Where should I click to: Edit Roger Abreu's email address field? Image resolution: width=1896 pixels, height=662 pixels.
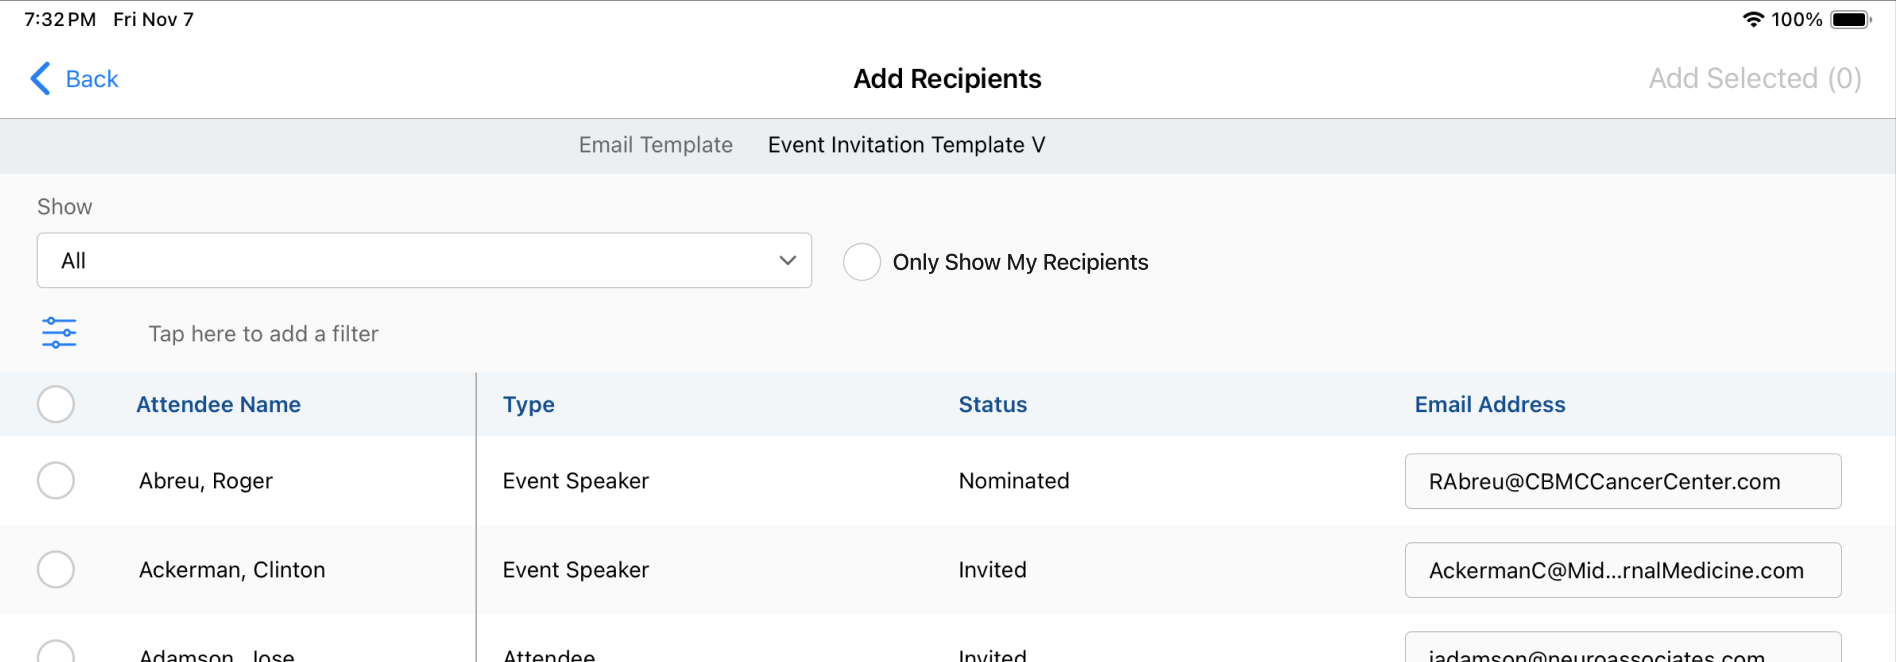1622,482
